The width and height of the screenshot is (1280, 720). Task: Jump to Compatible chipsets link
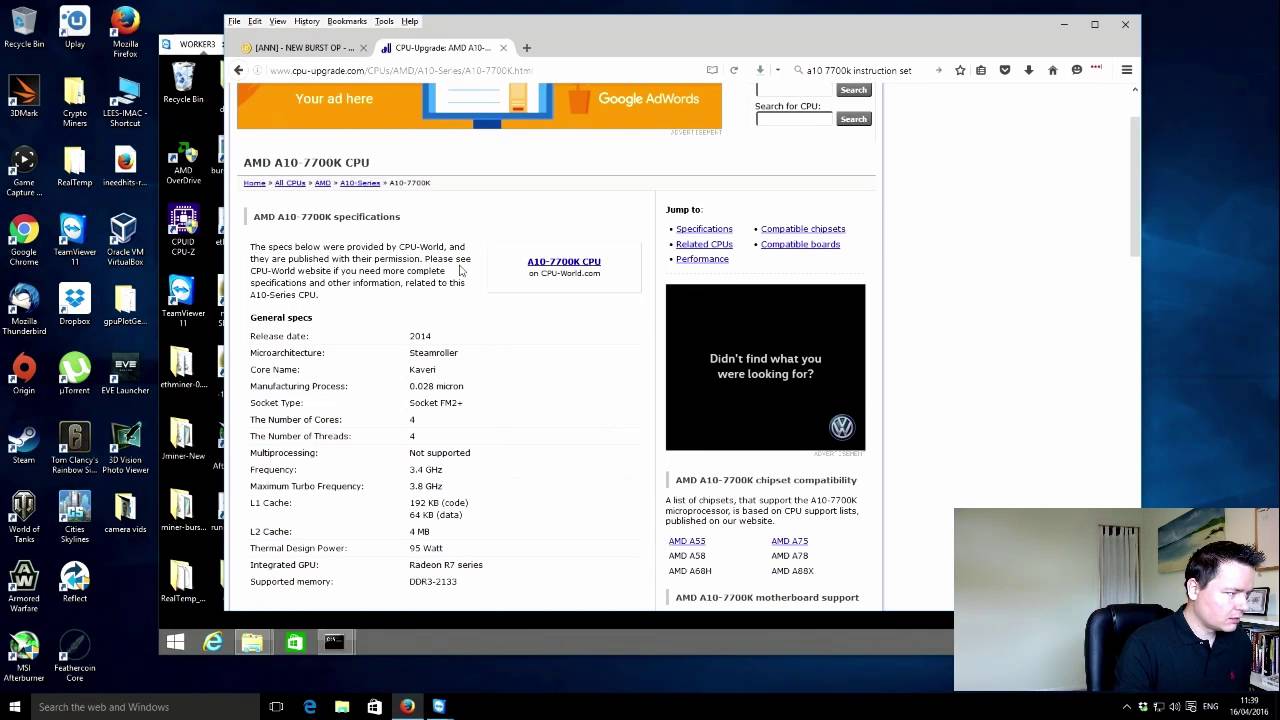pos(803,229)
